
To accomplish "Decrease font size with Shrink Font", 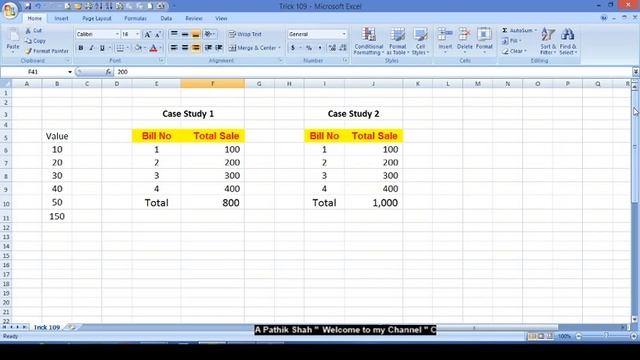I will (158, 34).
